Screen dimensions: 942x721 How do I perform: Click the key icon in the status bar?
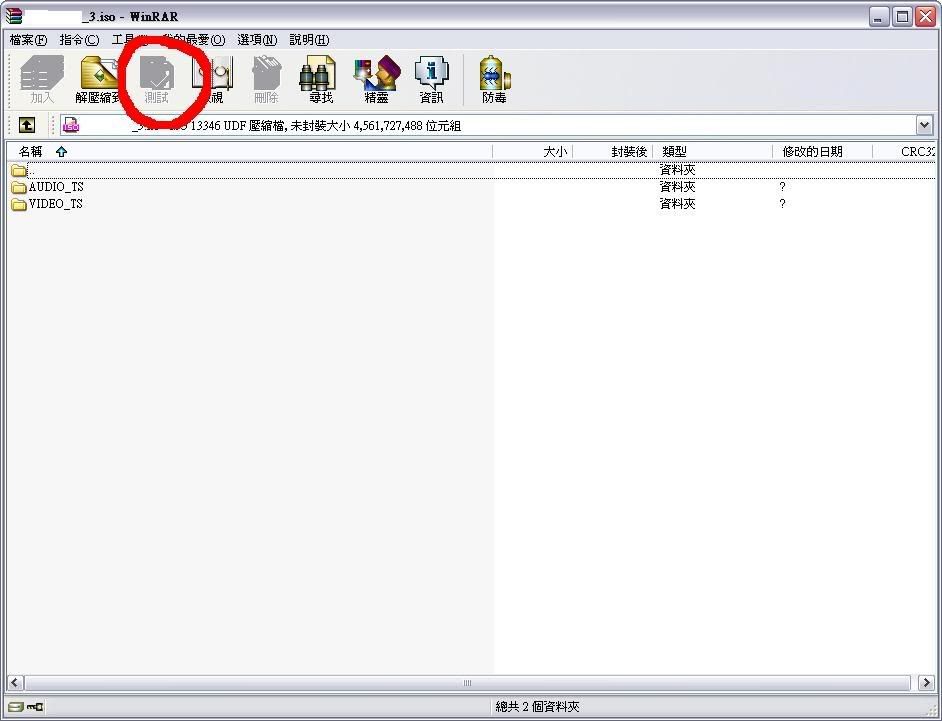35,707
